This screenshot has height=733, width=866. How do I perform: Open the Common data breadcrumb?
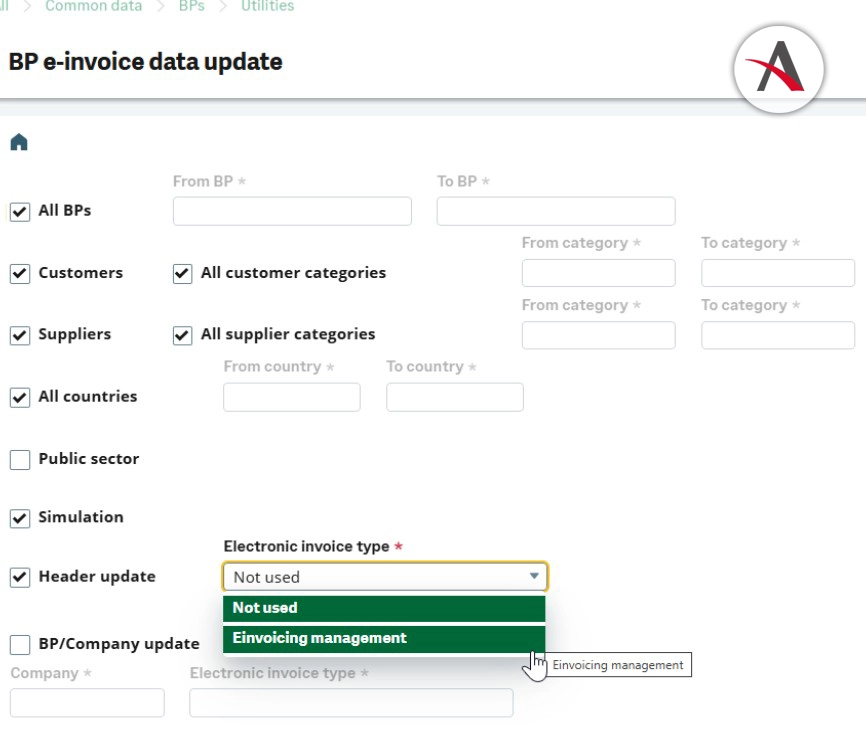click(x=92, y=7)
